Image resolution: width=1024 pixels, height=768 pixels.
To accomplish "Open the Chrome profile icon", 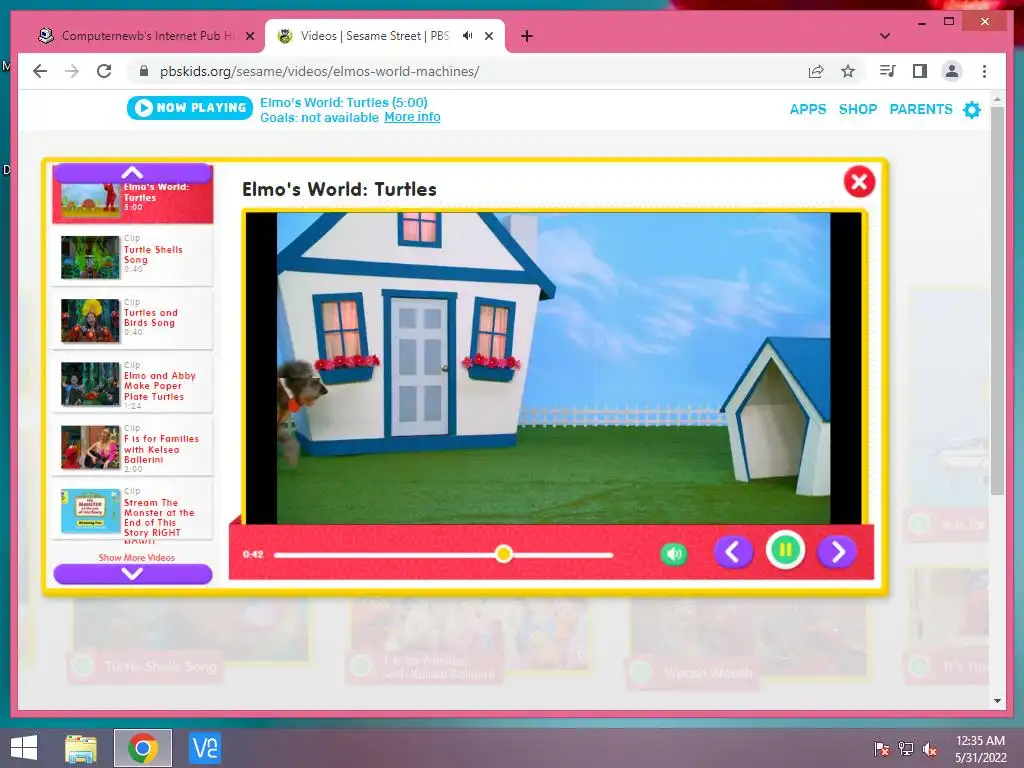I will 952,71.
